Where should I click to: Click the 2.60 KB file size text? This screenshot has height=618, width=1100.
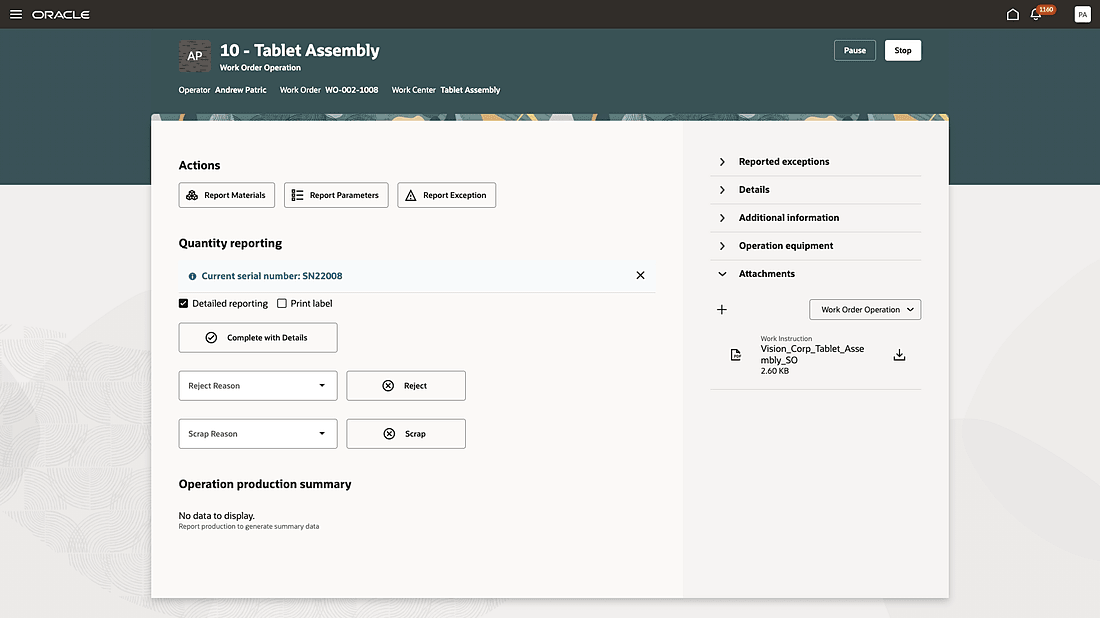click(774, 371)
